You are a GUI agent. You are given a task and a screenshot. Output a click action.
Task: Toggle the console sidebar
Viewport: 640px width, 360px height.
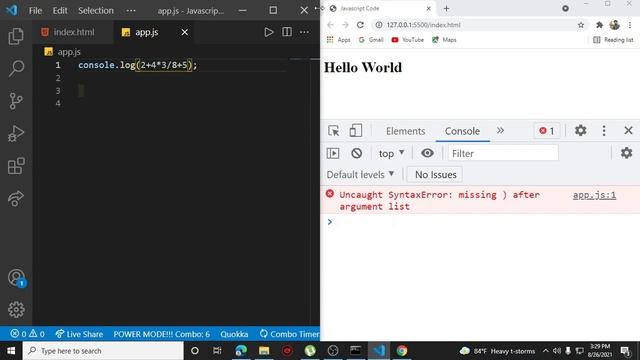click(333, 153)
